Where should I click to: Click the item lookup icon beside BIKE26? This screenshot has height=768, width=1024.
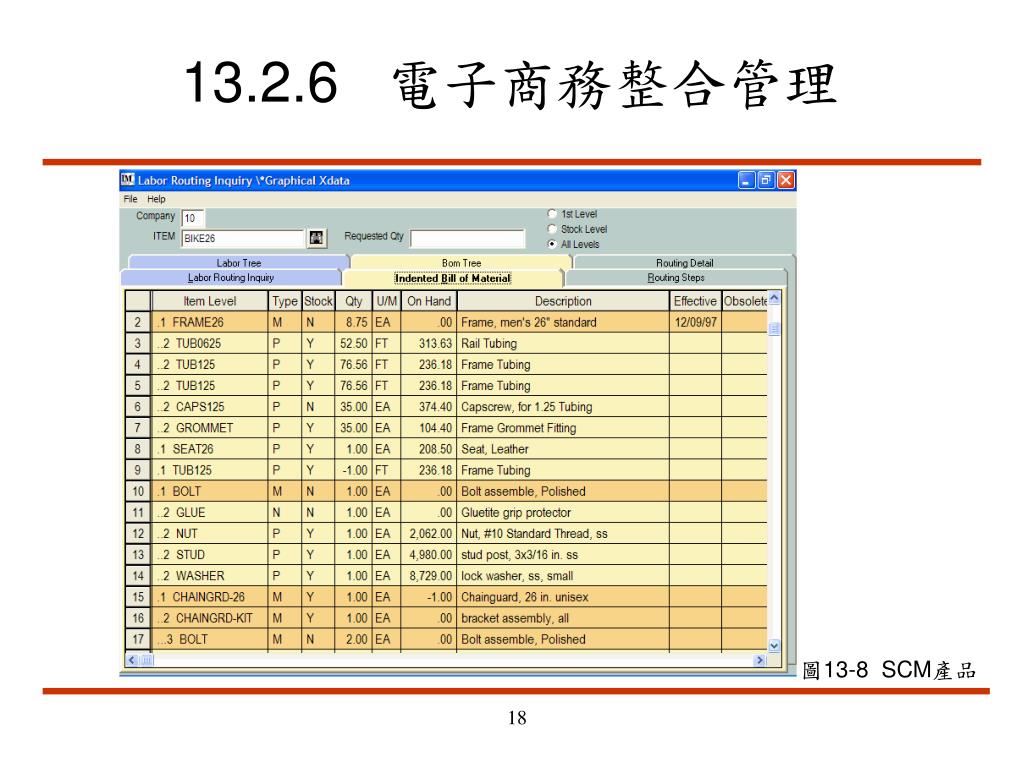click(x=317, y=238)
